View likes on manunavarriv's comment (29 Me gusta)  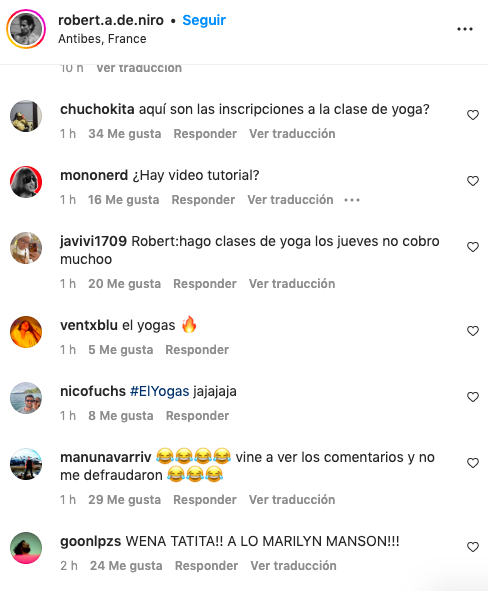pyautogui.click(x=124, y=499)
